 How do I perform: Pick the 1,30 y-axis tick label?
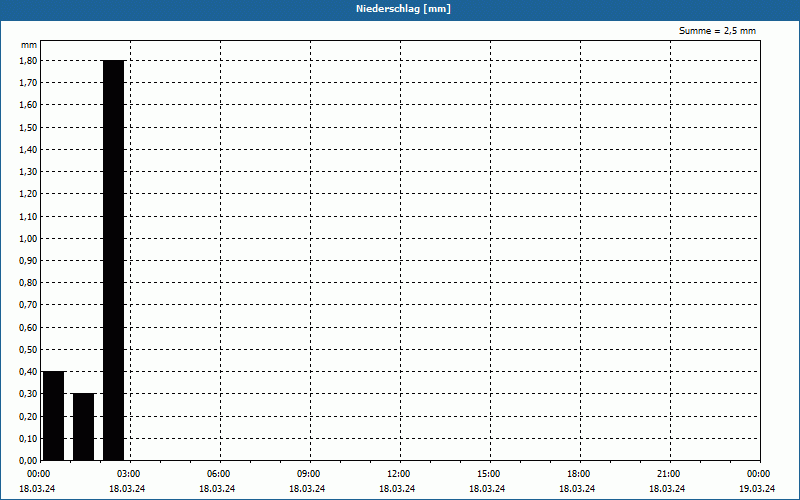[28, 171]
